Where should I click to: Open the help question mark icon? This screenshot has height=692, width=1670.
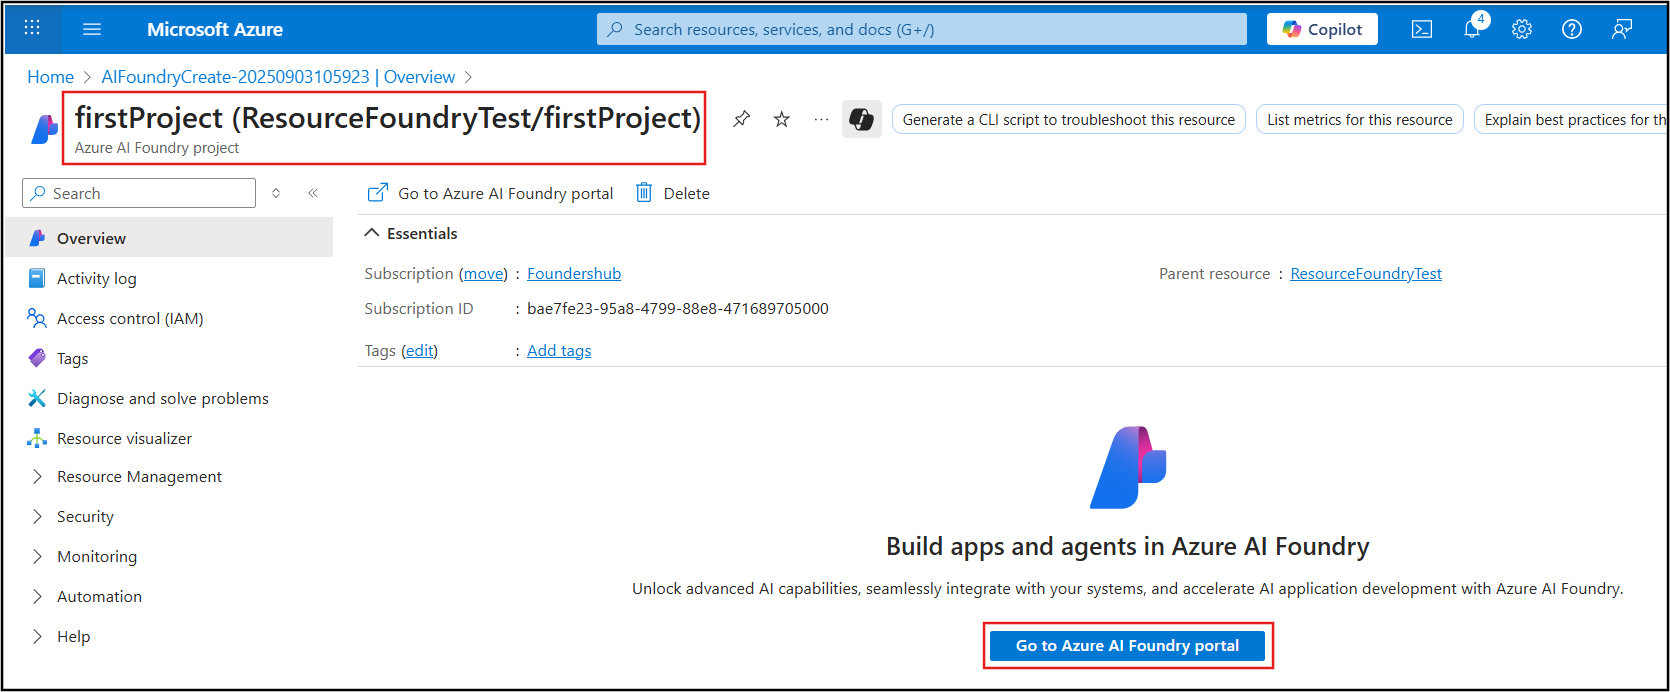1572,29
